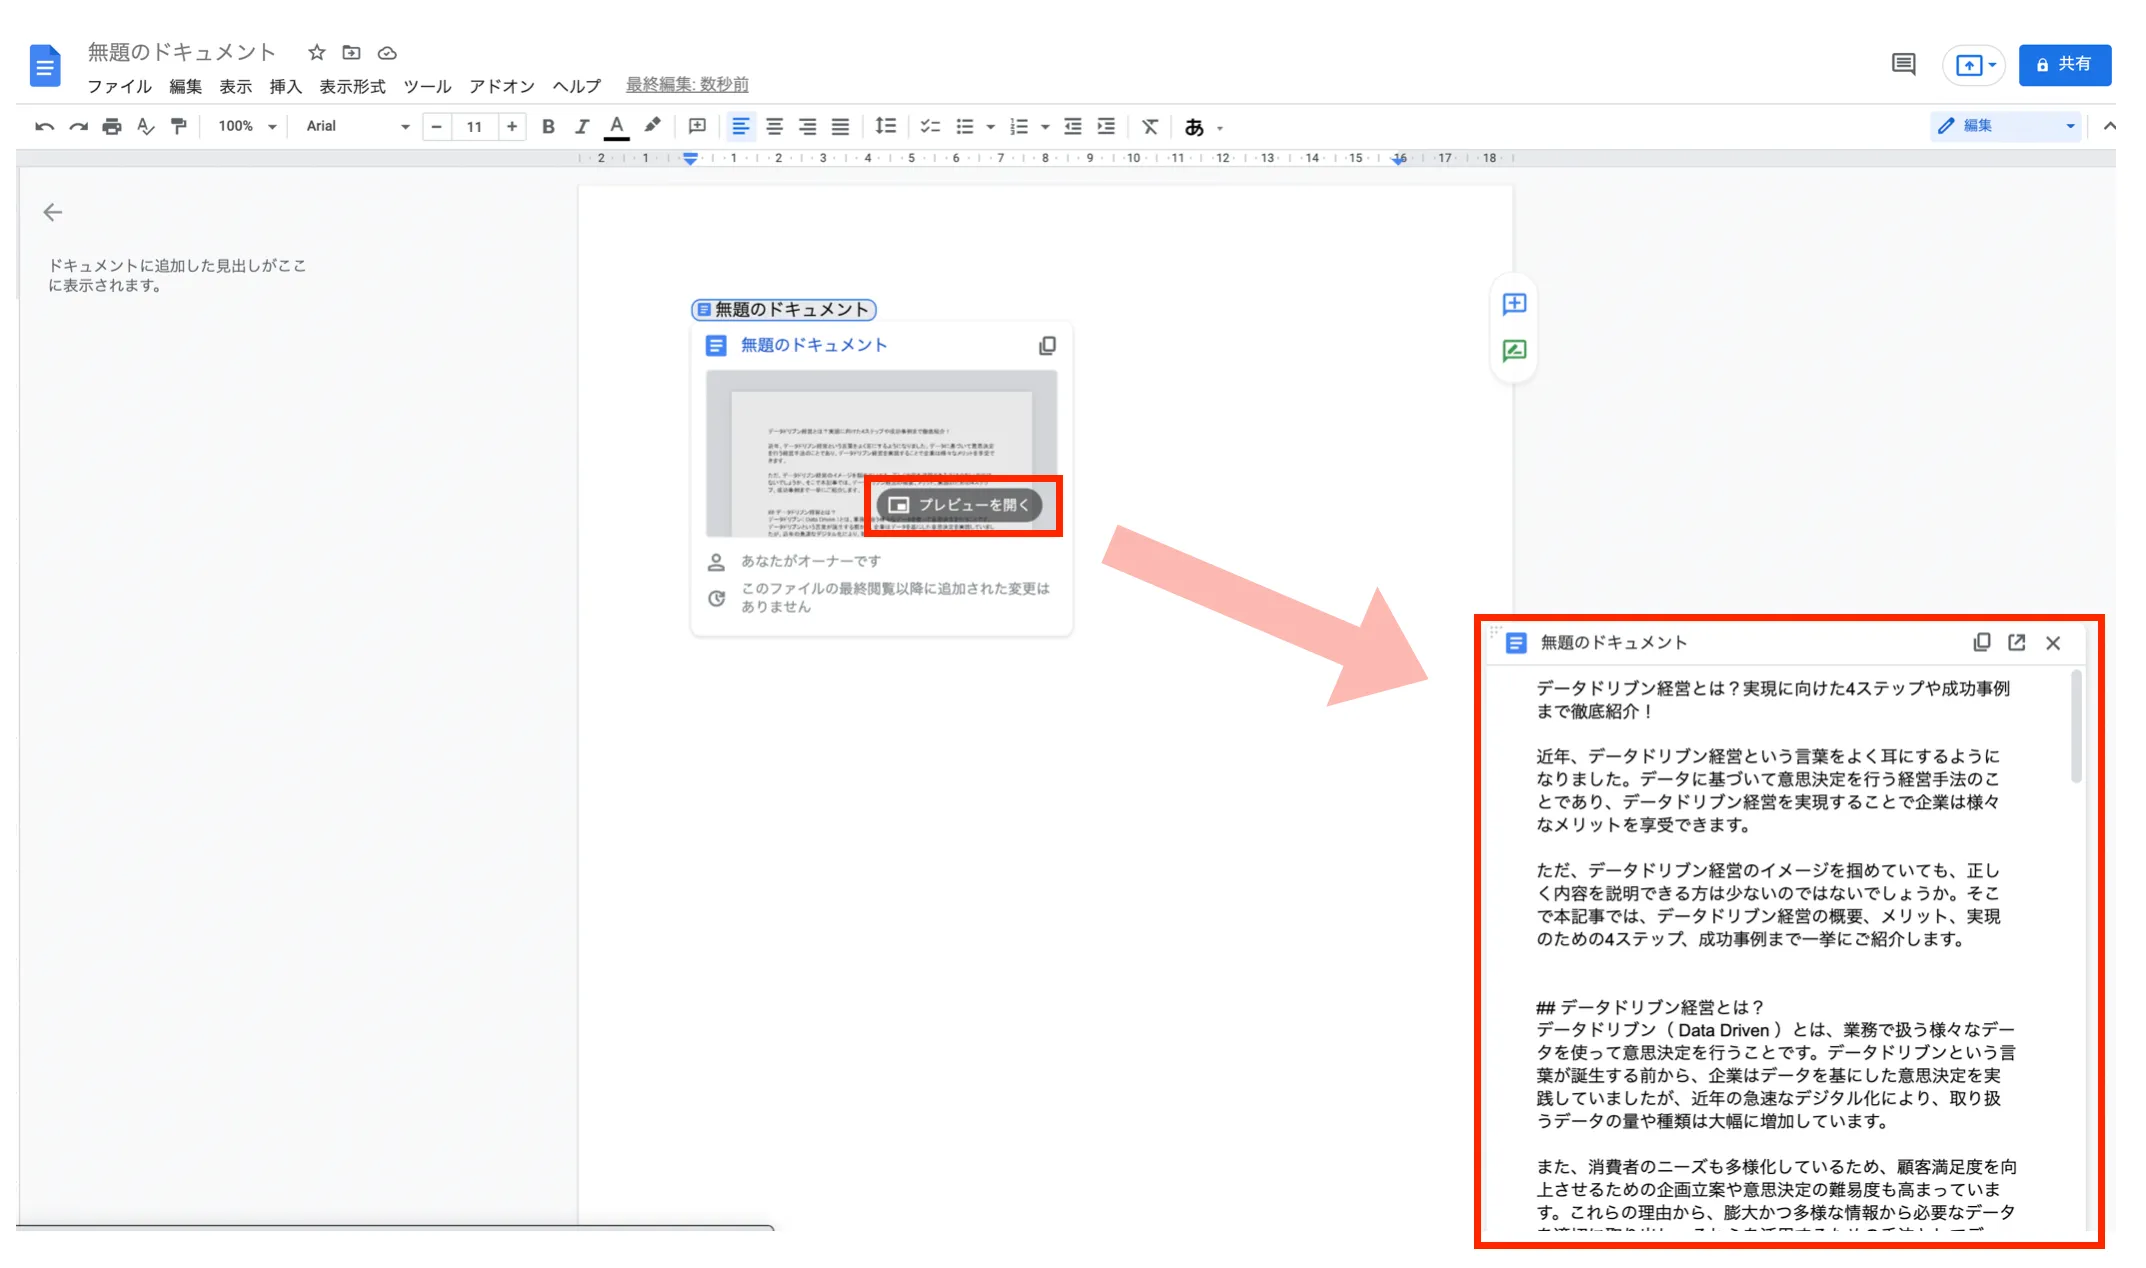The image size is (2146, 1268).
Task: Select the paint format tool
Action: [x=179, y=126]
